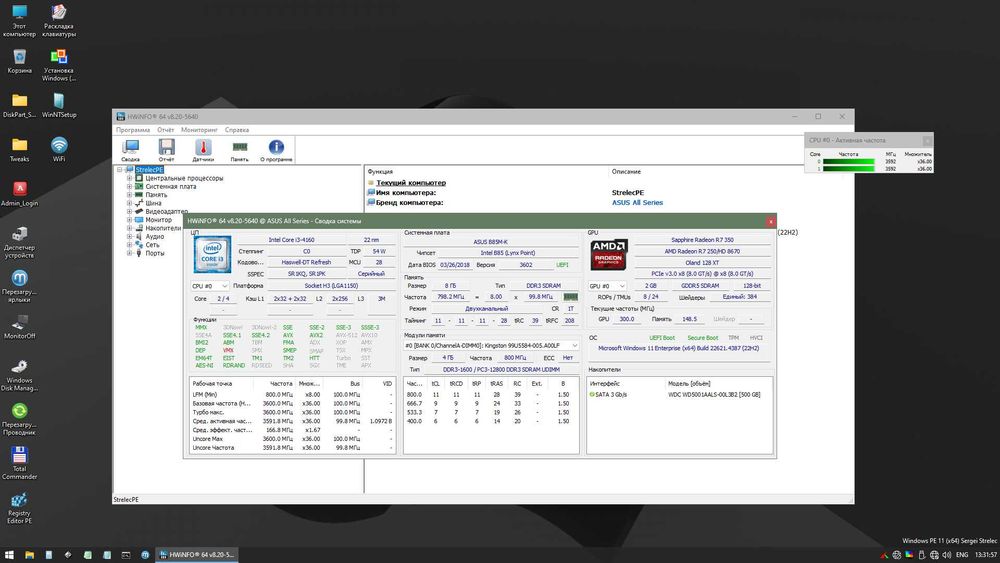The width and height of the screenshot is (1000, 563).
Task: Click the SATA 3 Gb/s drive entry
Action: 608,395
